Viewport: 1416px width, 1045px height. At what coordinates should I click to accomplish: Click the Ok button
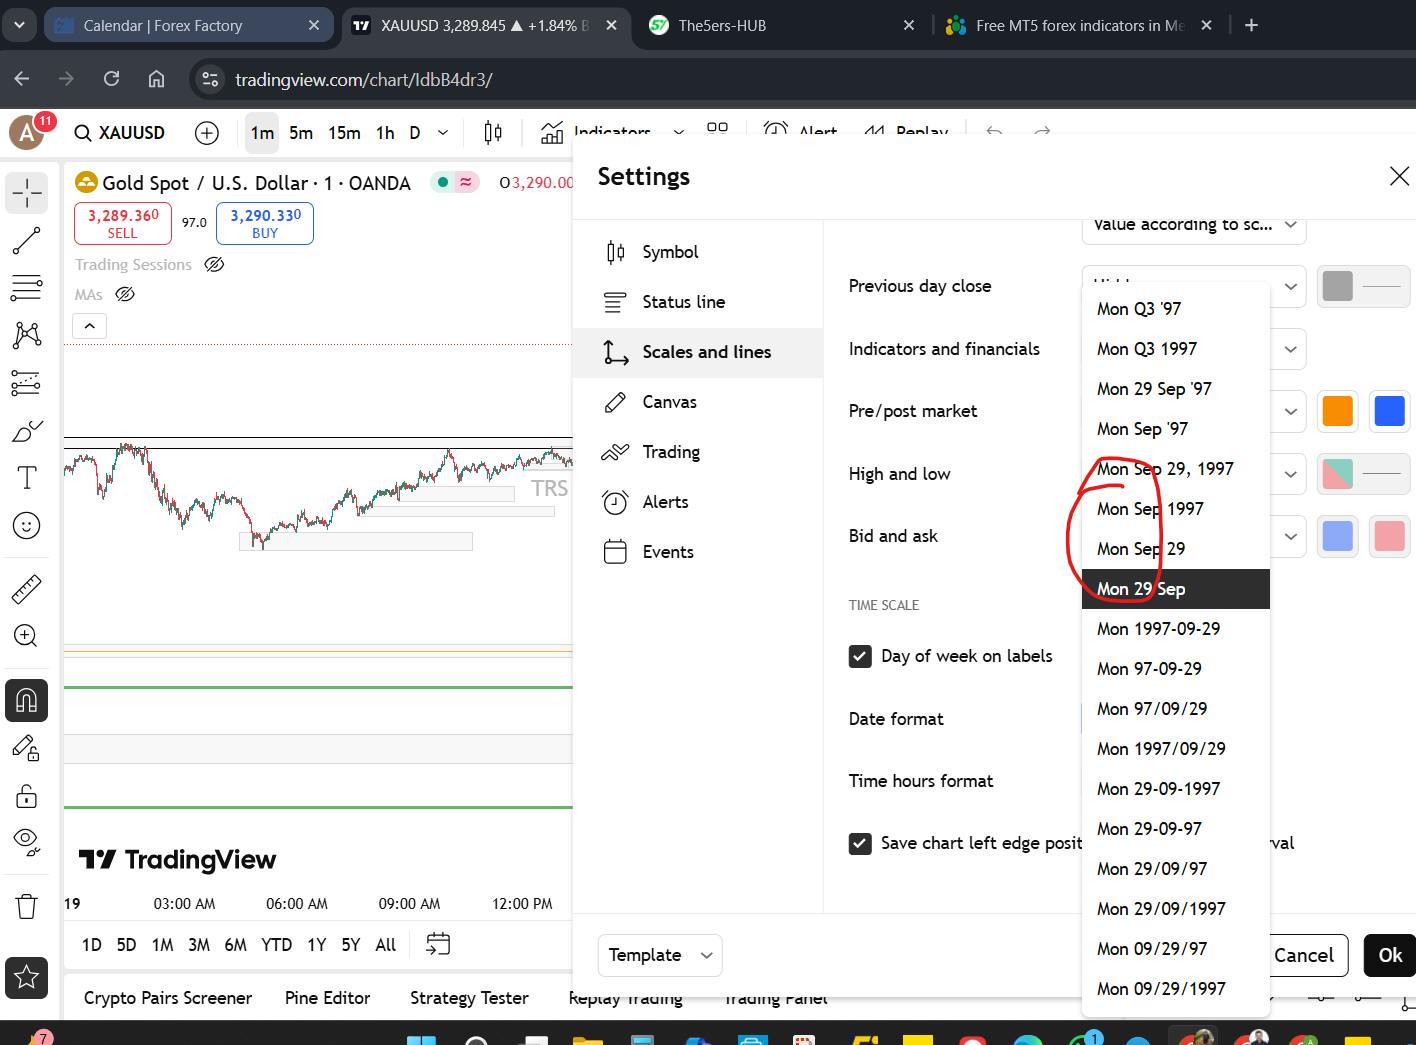(x=1390, y=955)
